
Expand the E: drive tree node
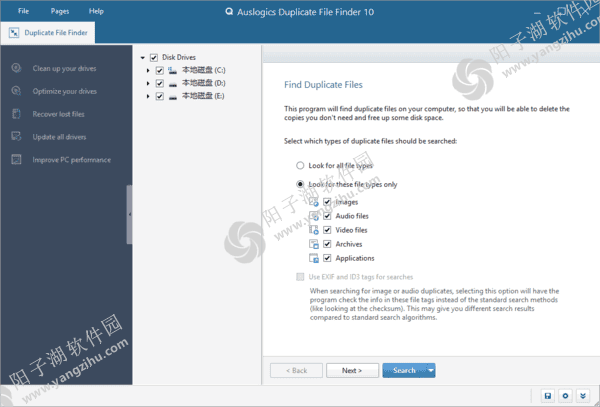[x=148, y=96]
